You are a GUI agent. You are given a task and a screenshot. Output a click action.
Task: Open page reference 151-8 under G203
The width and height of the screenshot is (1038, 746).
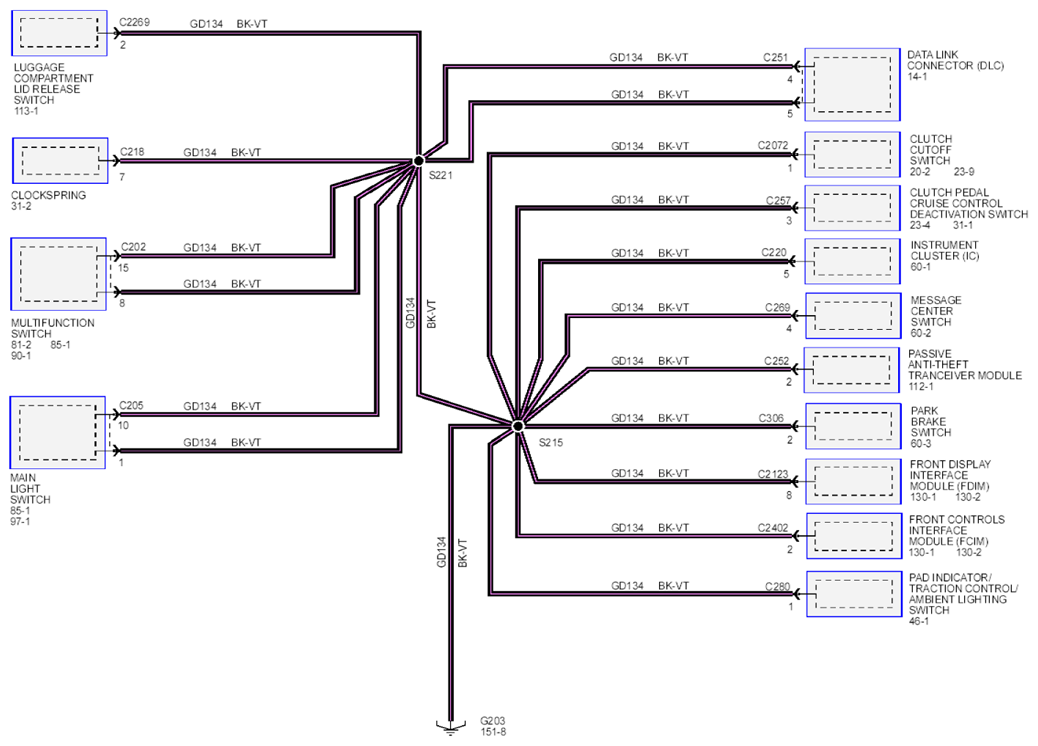493,731
